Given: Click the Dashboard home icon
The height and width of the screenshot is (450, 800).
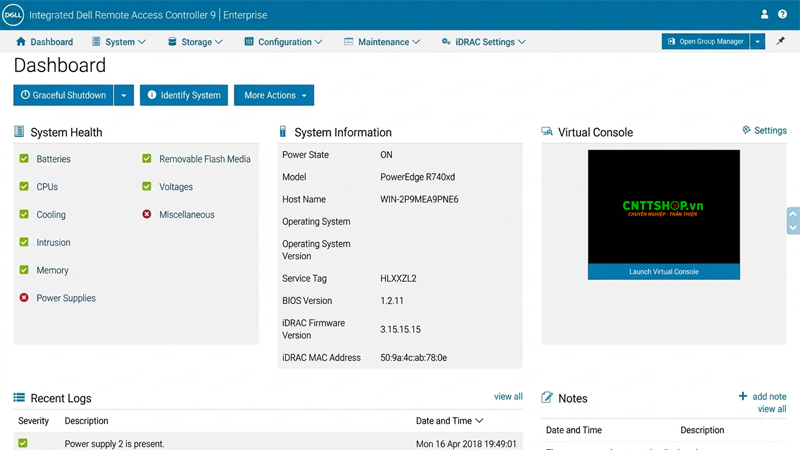Looking at the screenshot, I should (20, 41).
